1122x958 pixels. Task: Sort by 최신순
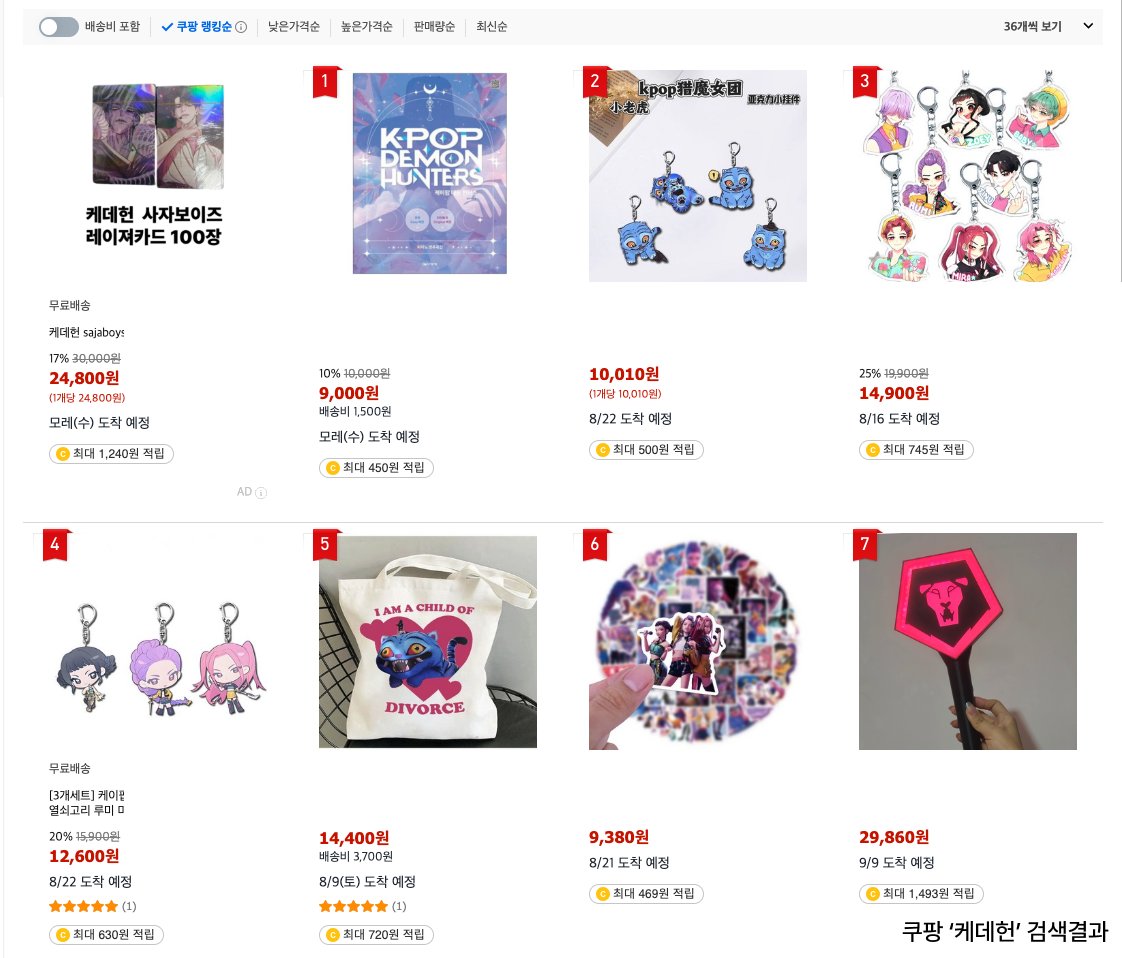pos(492,27)
